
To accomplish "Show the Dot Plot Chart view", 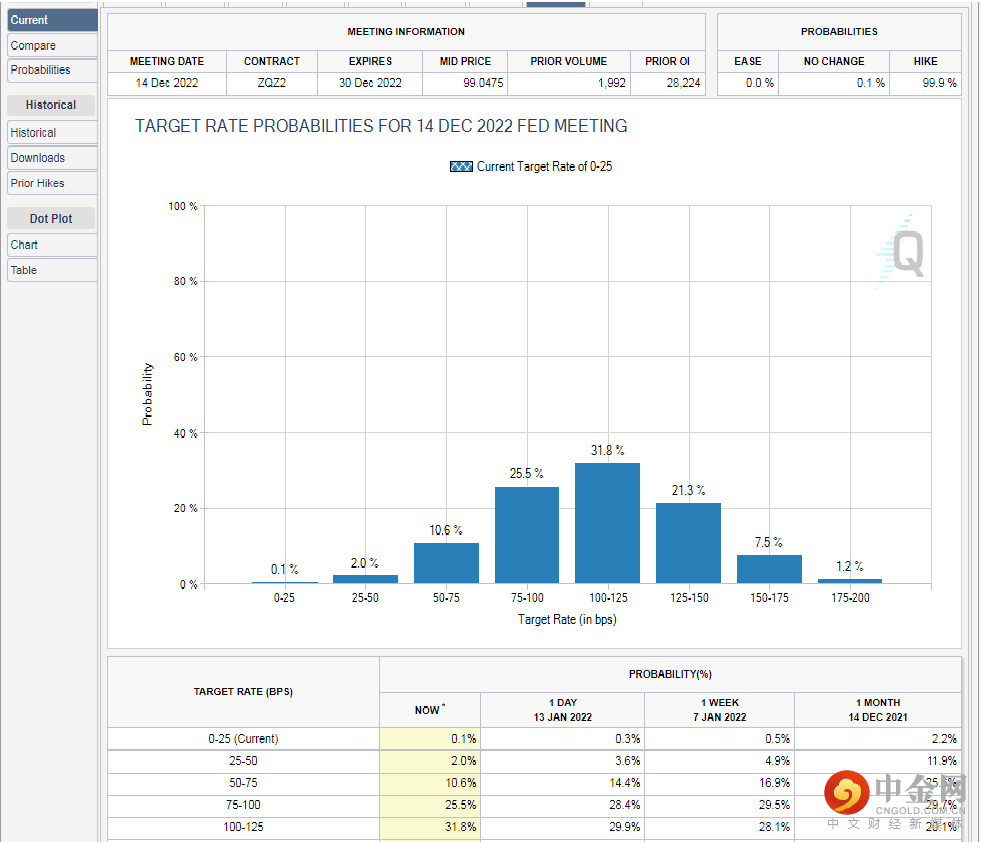I will tap(52, 245).
